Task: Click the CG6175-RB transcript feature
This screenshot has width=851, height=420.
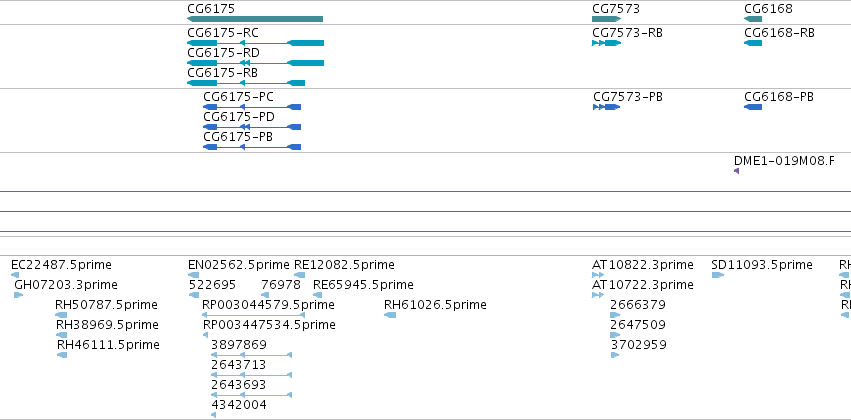Action: (246, 83)
